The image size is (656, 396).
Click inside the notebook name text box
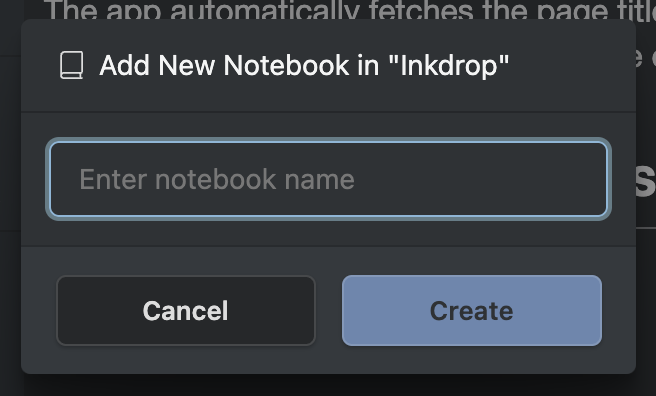coord(328,179)
